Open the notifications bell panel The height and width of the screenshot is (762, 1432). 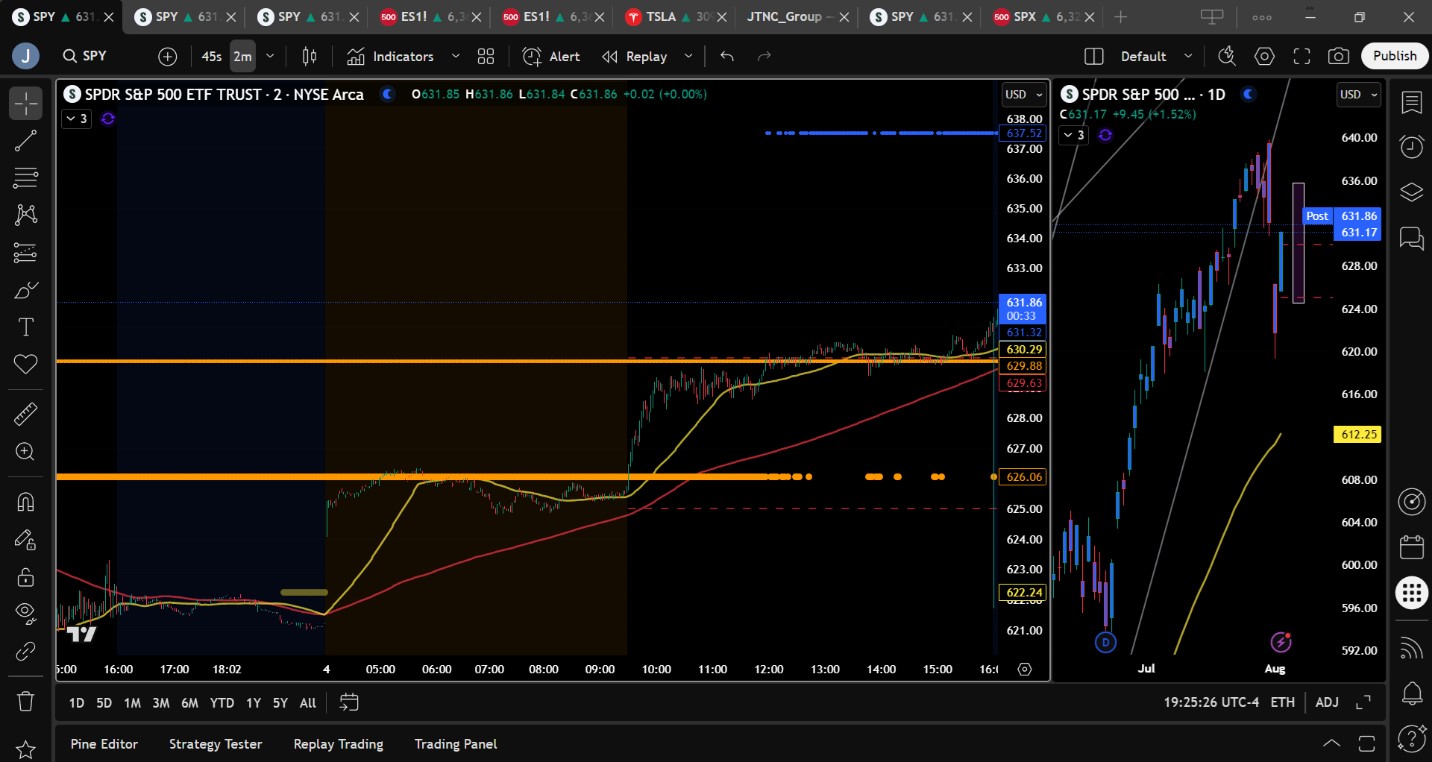[1411, 692]
